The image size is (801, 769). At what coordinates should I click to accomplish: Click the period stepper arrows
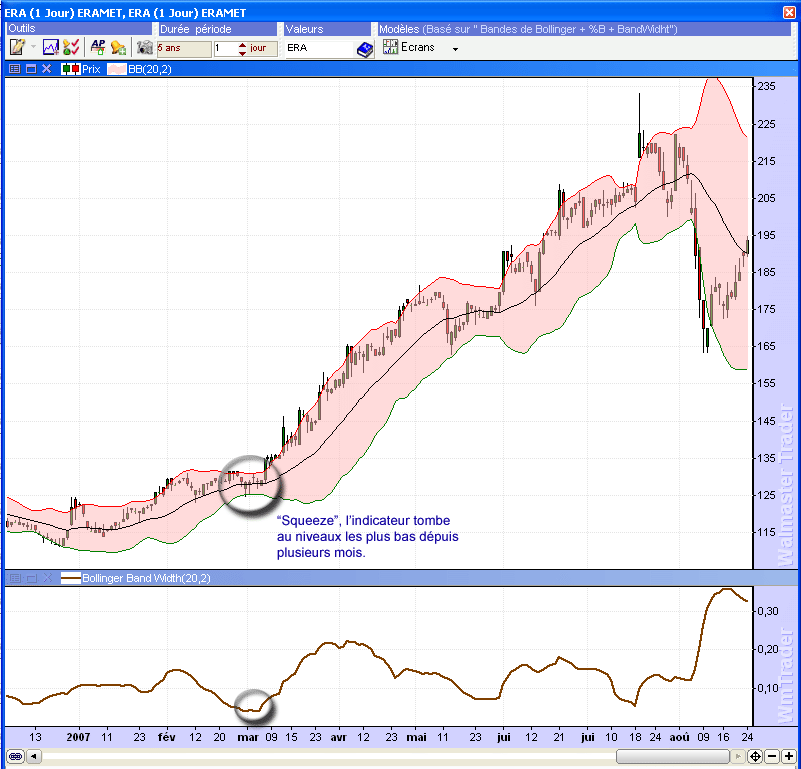[x=242, y=49]
